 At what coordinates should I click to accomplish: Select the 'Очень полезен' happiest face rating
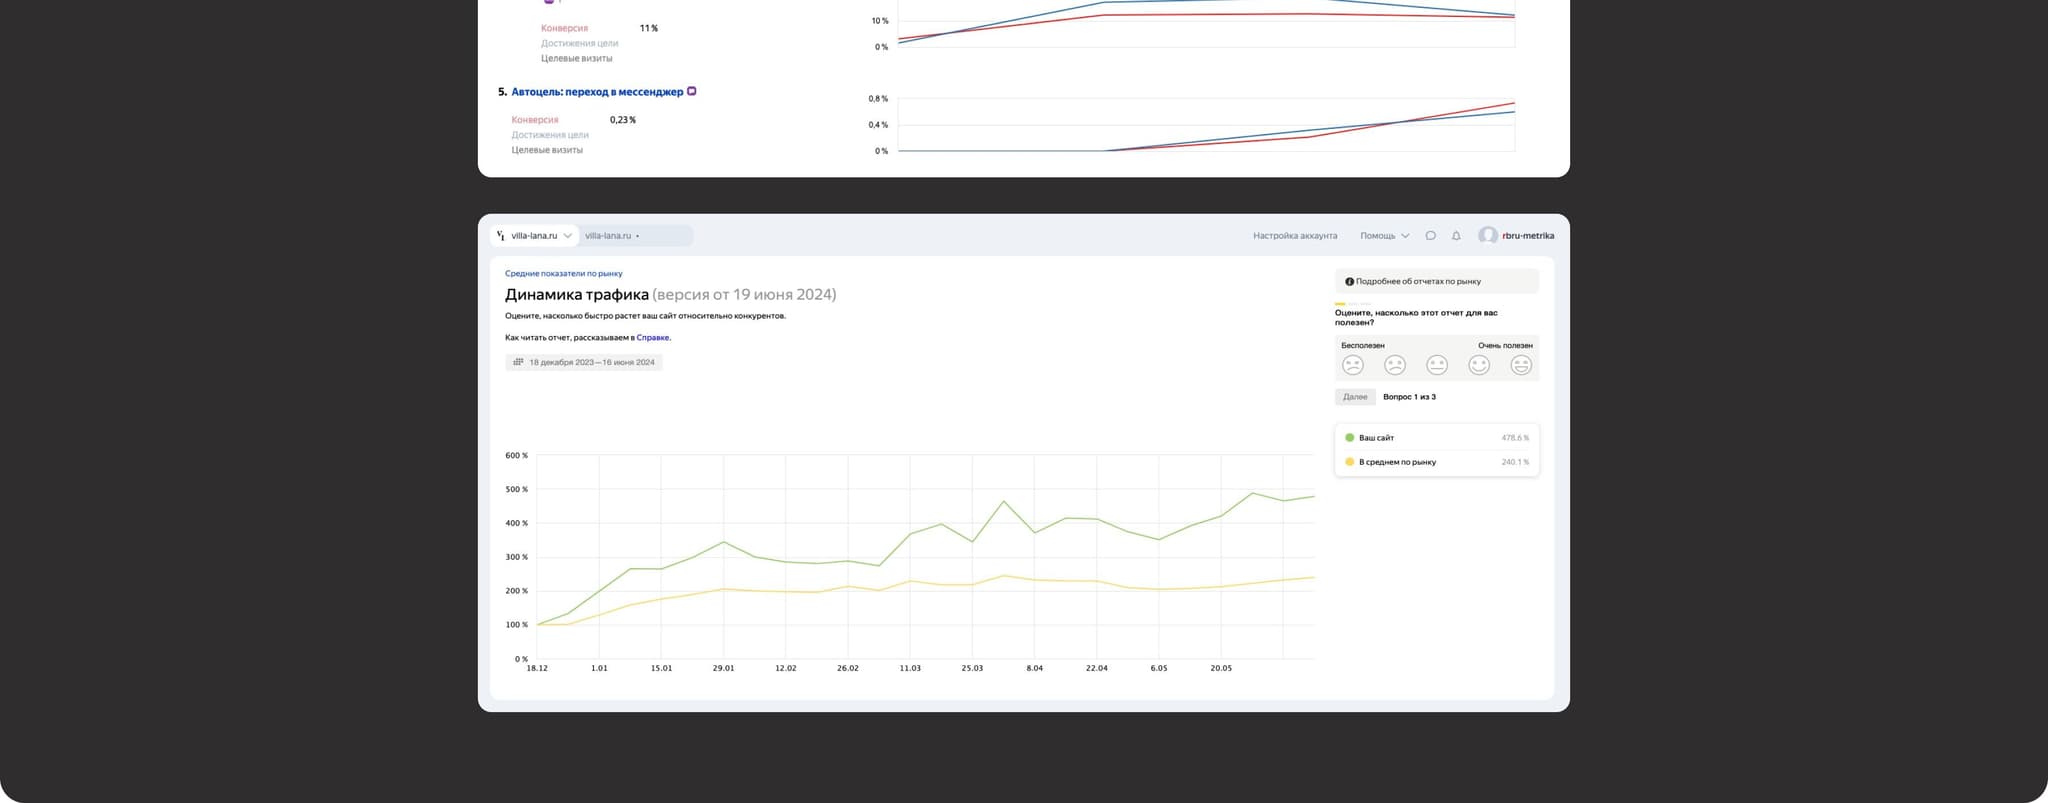point(1520,365)
